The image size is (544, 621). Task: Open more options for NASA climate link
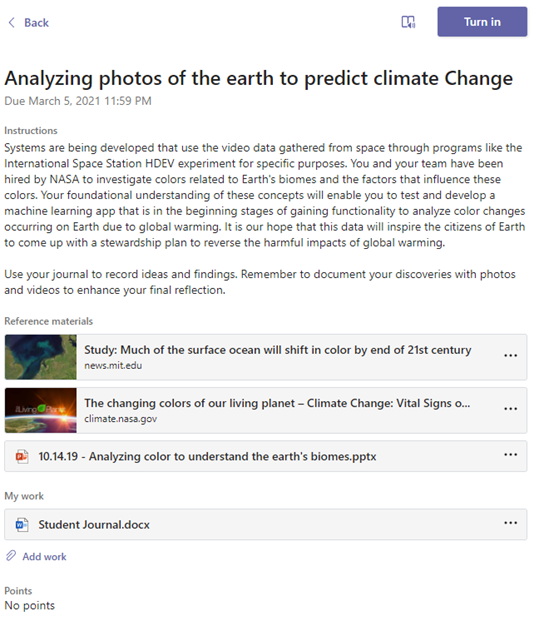[x=510, y=408]
